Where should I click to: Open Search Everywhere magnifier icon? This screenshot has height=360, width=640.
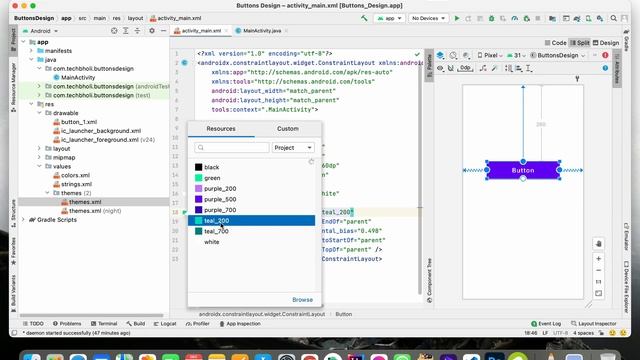(613, 18)
